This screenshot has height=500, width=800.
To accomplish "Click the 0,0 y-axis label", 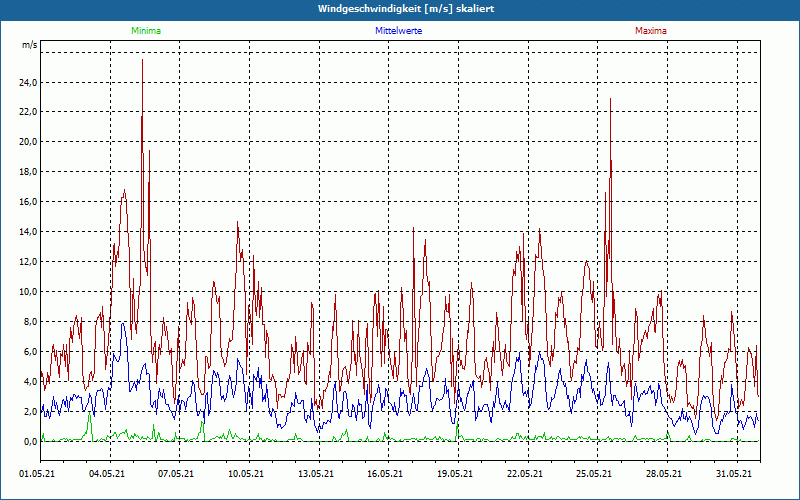I will 30,442.
